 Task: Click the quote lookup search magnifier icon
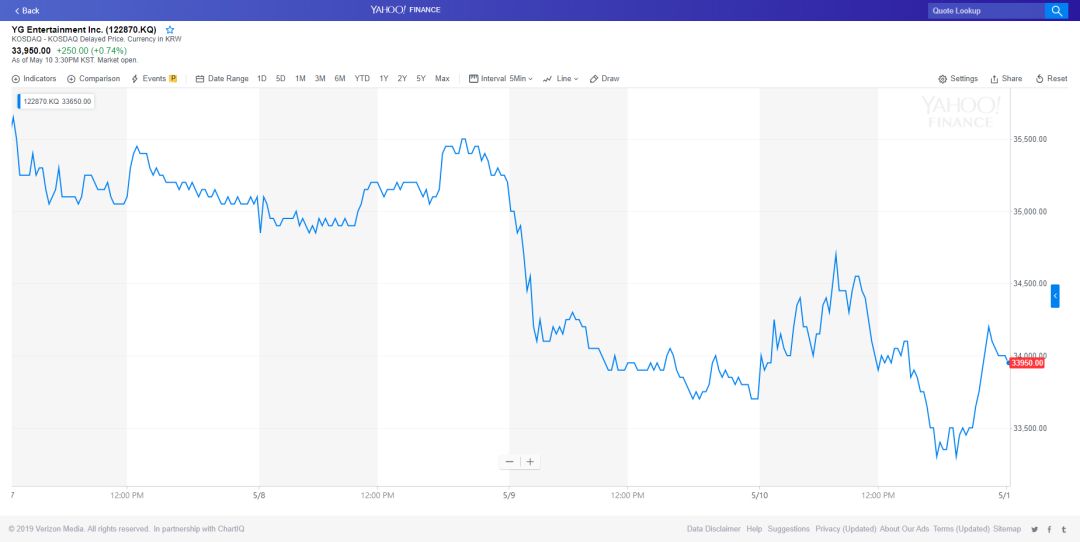(1056, 11)
